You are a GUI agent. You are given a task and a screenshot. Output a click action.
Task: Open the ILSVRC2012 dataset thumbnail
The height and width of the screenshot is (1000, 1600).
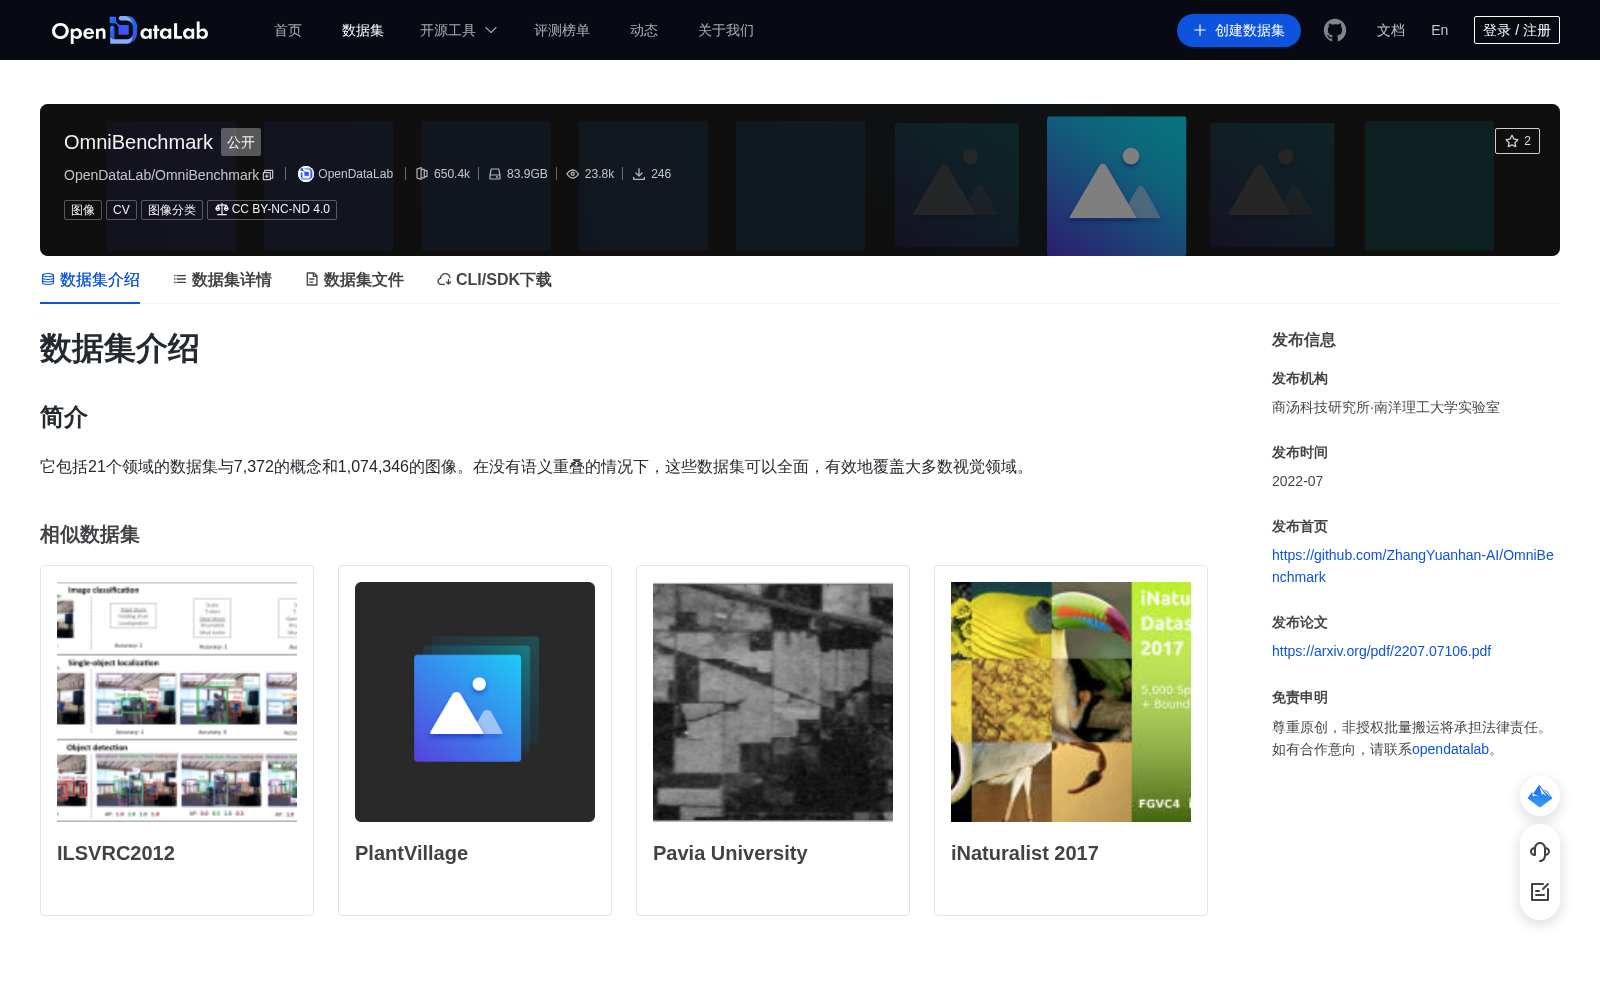(177, 702)
